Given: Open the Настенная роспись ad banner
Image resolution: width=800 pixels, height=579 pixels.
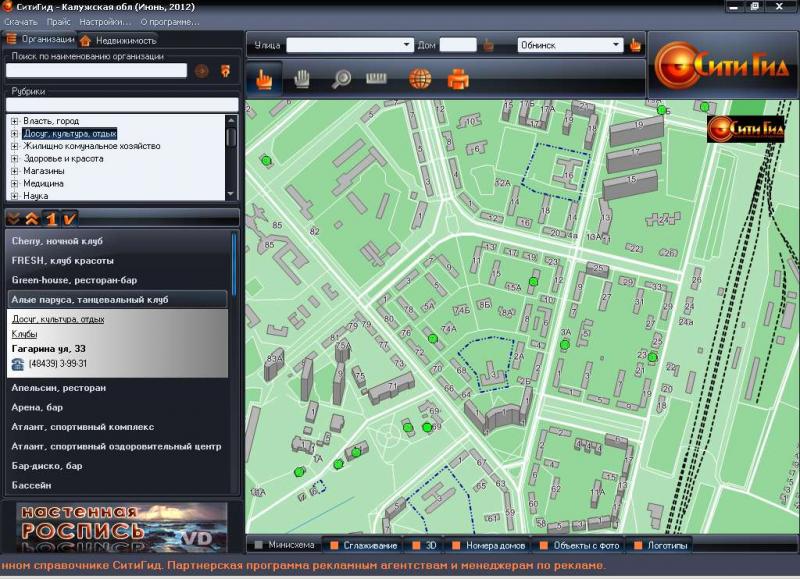Looking at the screenshot, I should click(121, 527).
